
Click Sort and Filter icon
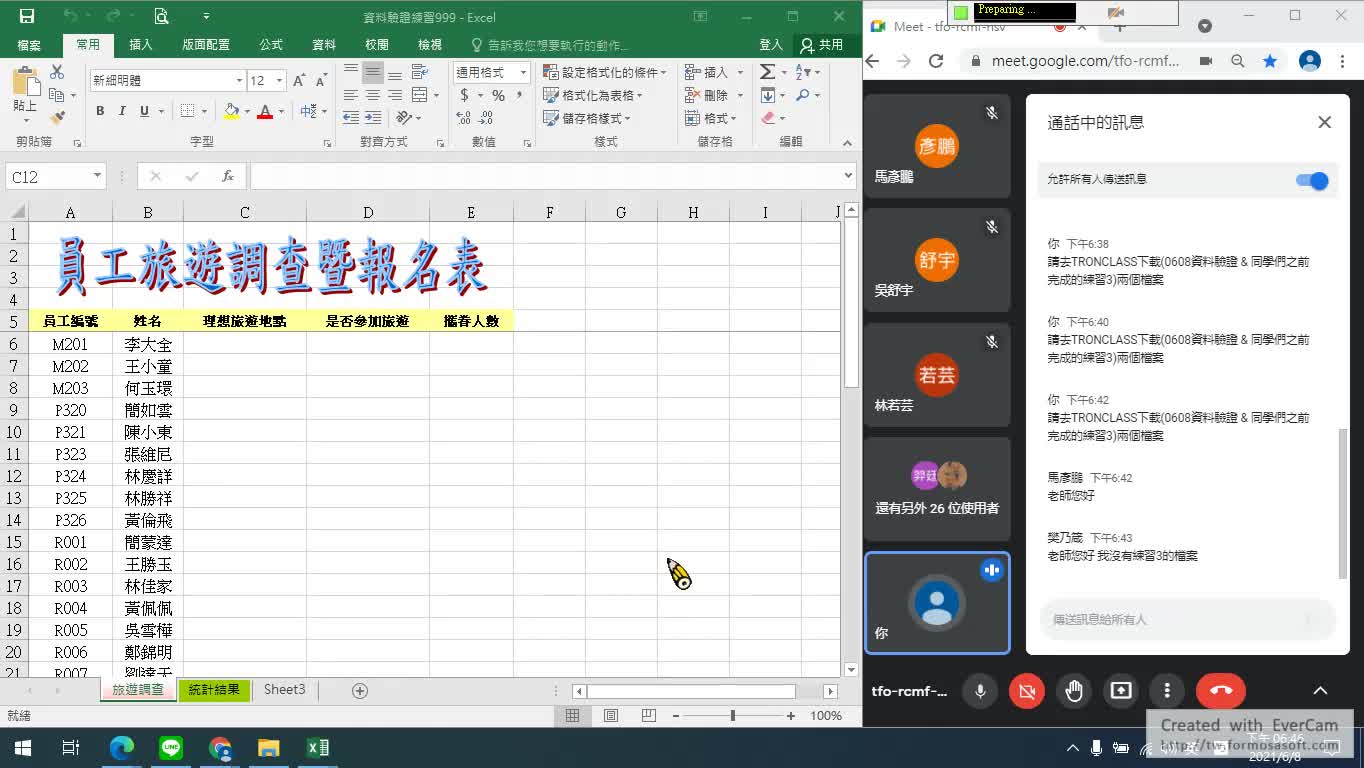tap(803, 72)
